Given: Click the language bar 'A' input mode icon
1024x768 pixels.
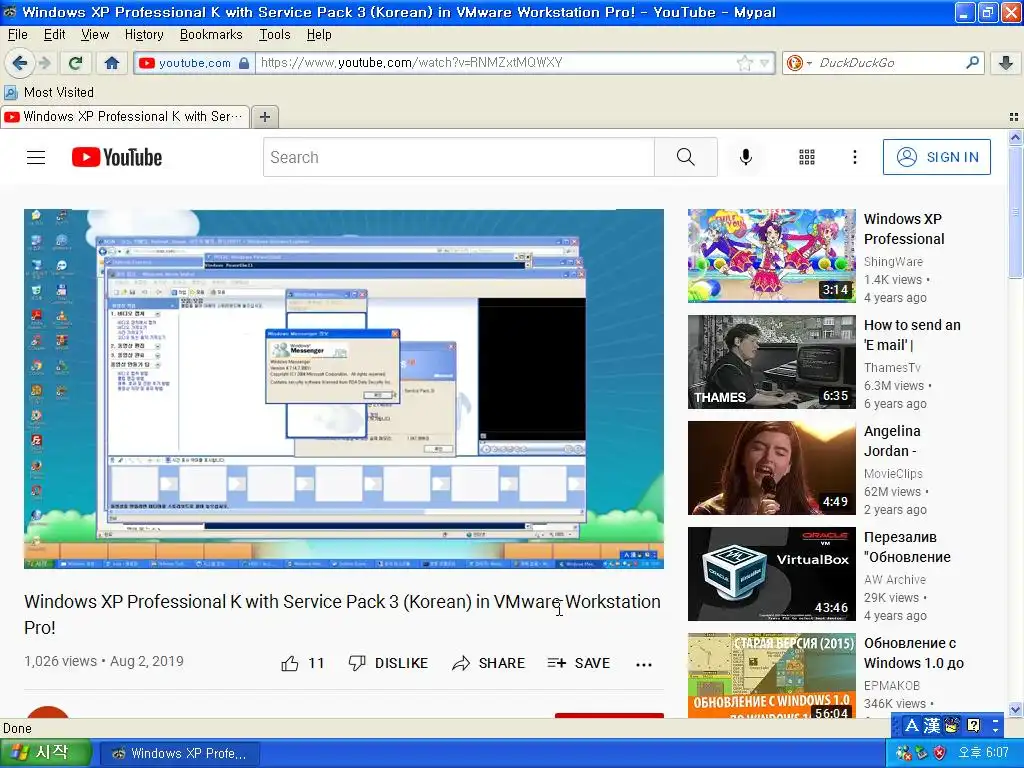Looking at the screenshot, I should click(x=912, y=726).
